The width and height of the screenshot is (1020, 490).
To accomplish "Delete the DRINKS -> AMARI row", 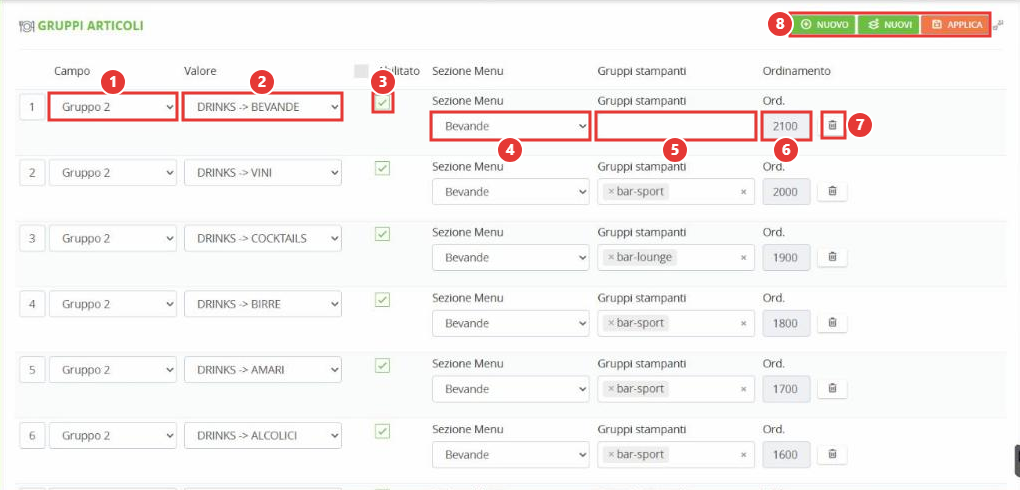I will [x=832, y=388].
